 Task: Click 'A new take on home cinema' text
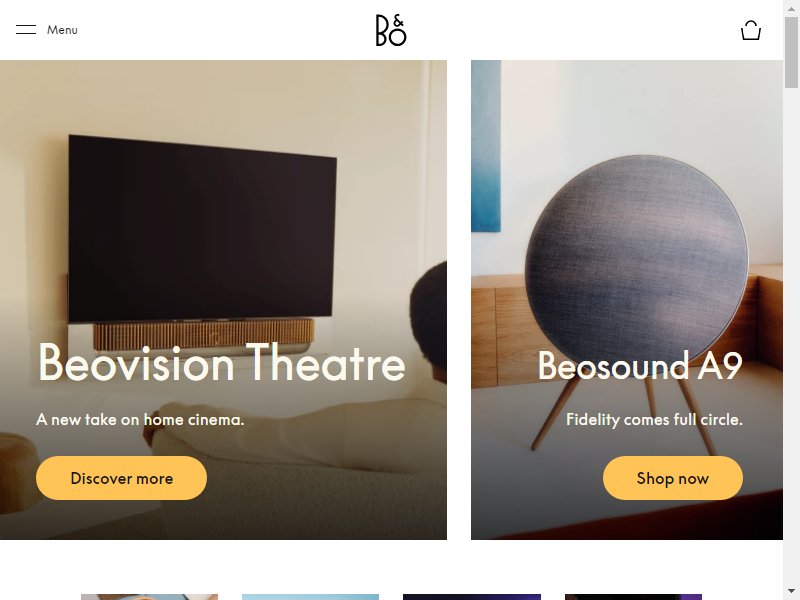click(x=140, y=419)
